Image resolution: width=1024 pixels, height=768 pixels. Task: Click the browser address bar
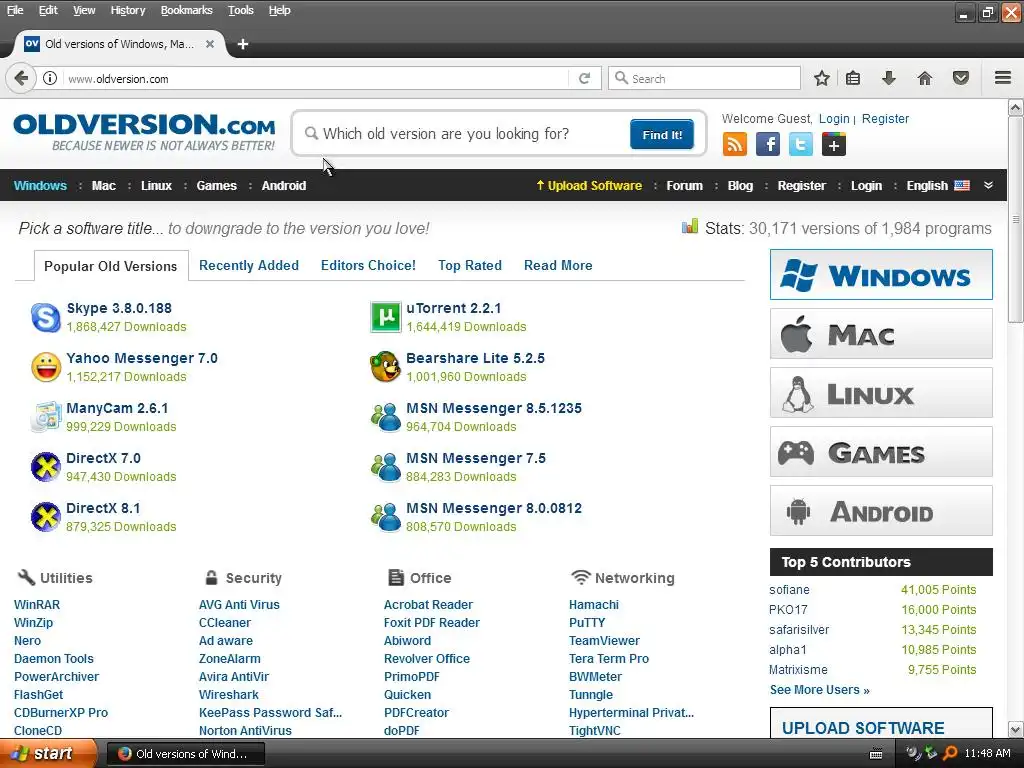pos(317,78)
